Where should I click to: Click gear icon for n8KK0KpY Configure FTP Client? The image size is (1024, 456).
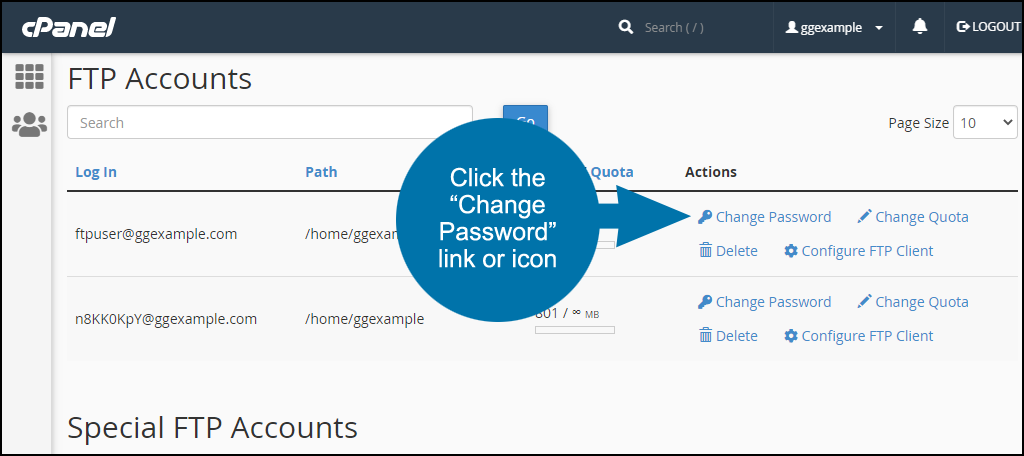pyautogui.click(x=791, y=336)
